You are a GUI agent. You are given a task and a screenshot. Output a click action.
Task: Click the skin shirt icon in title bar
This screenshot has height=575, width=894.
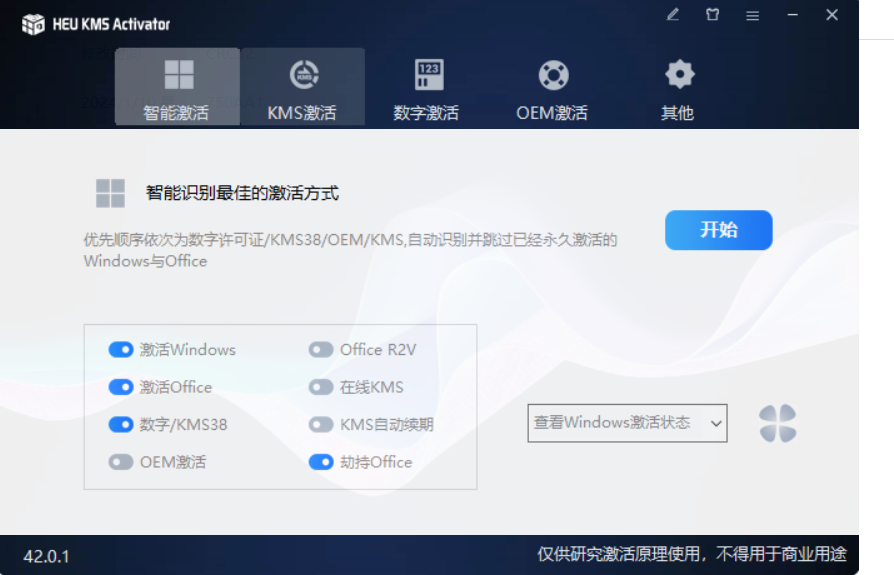713,15
